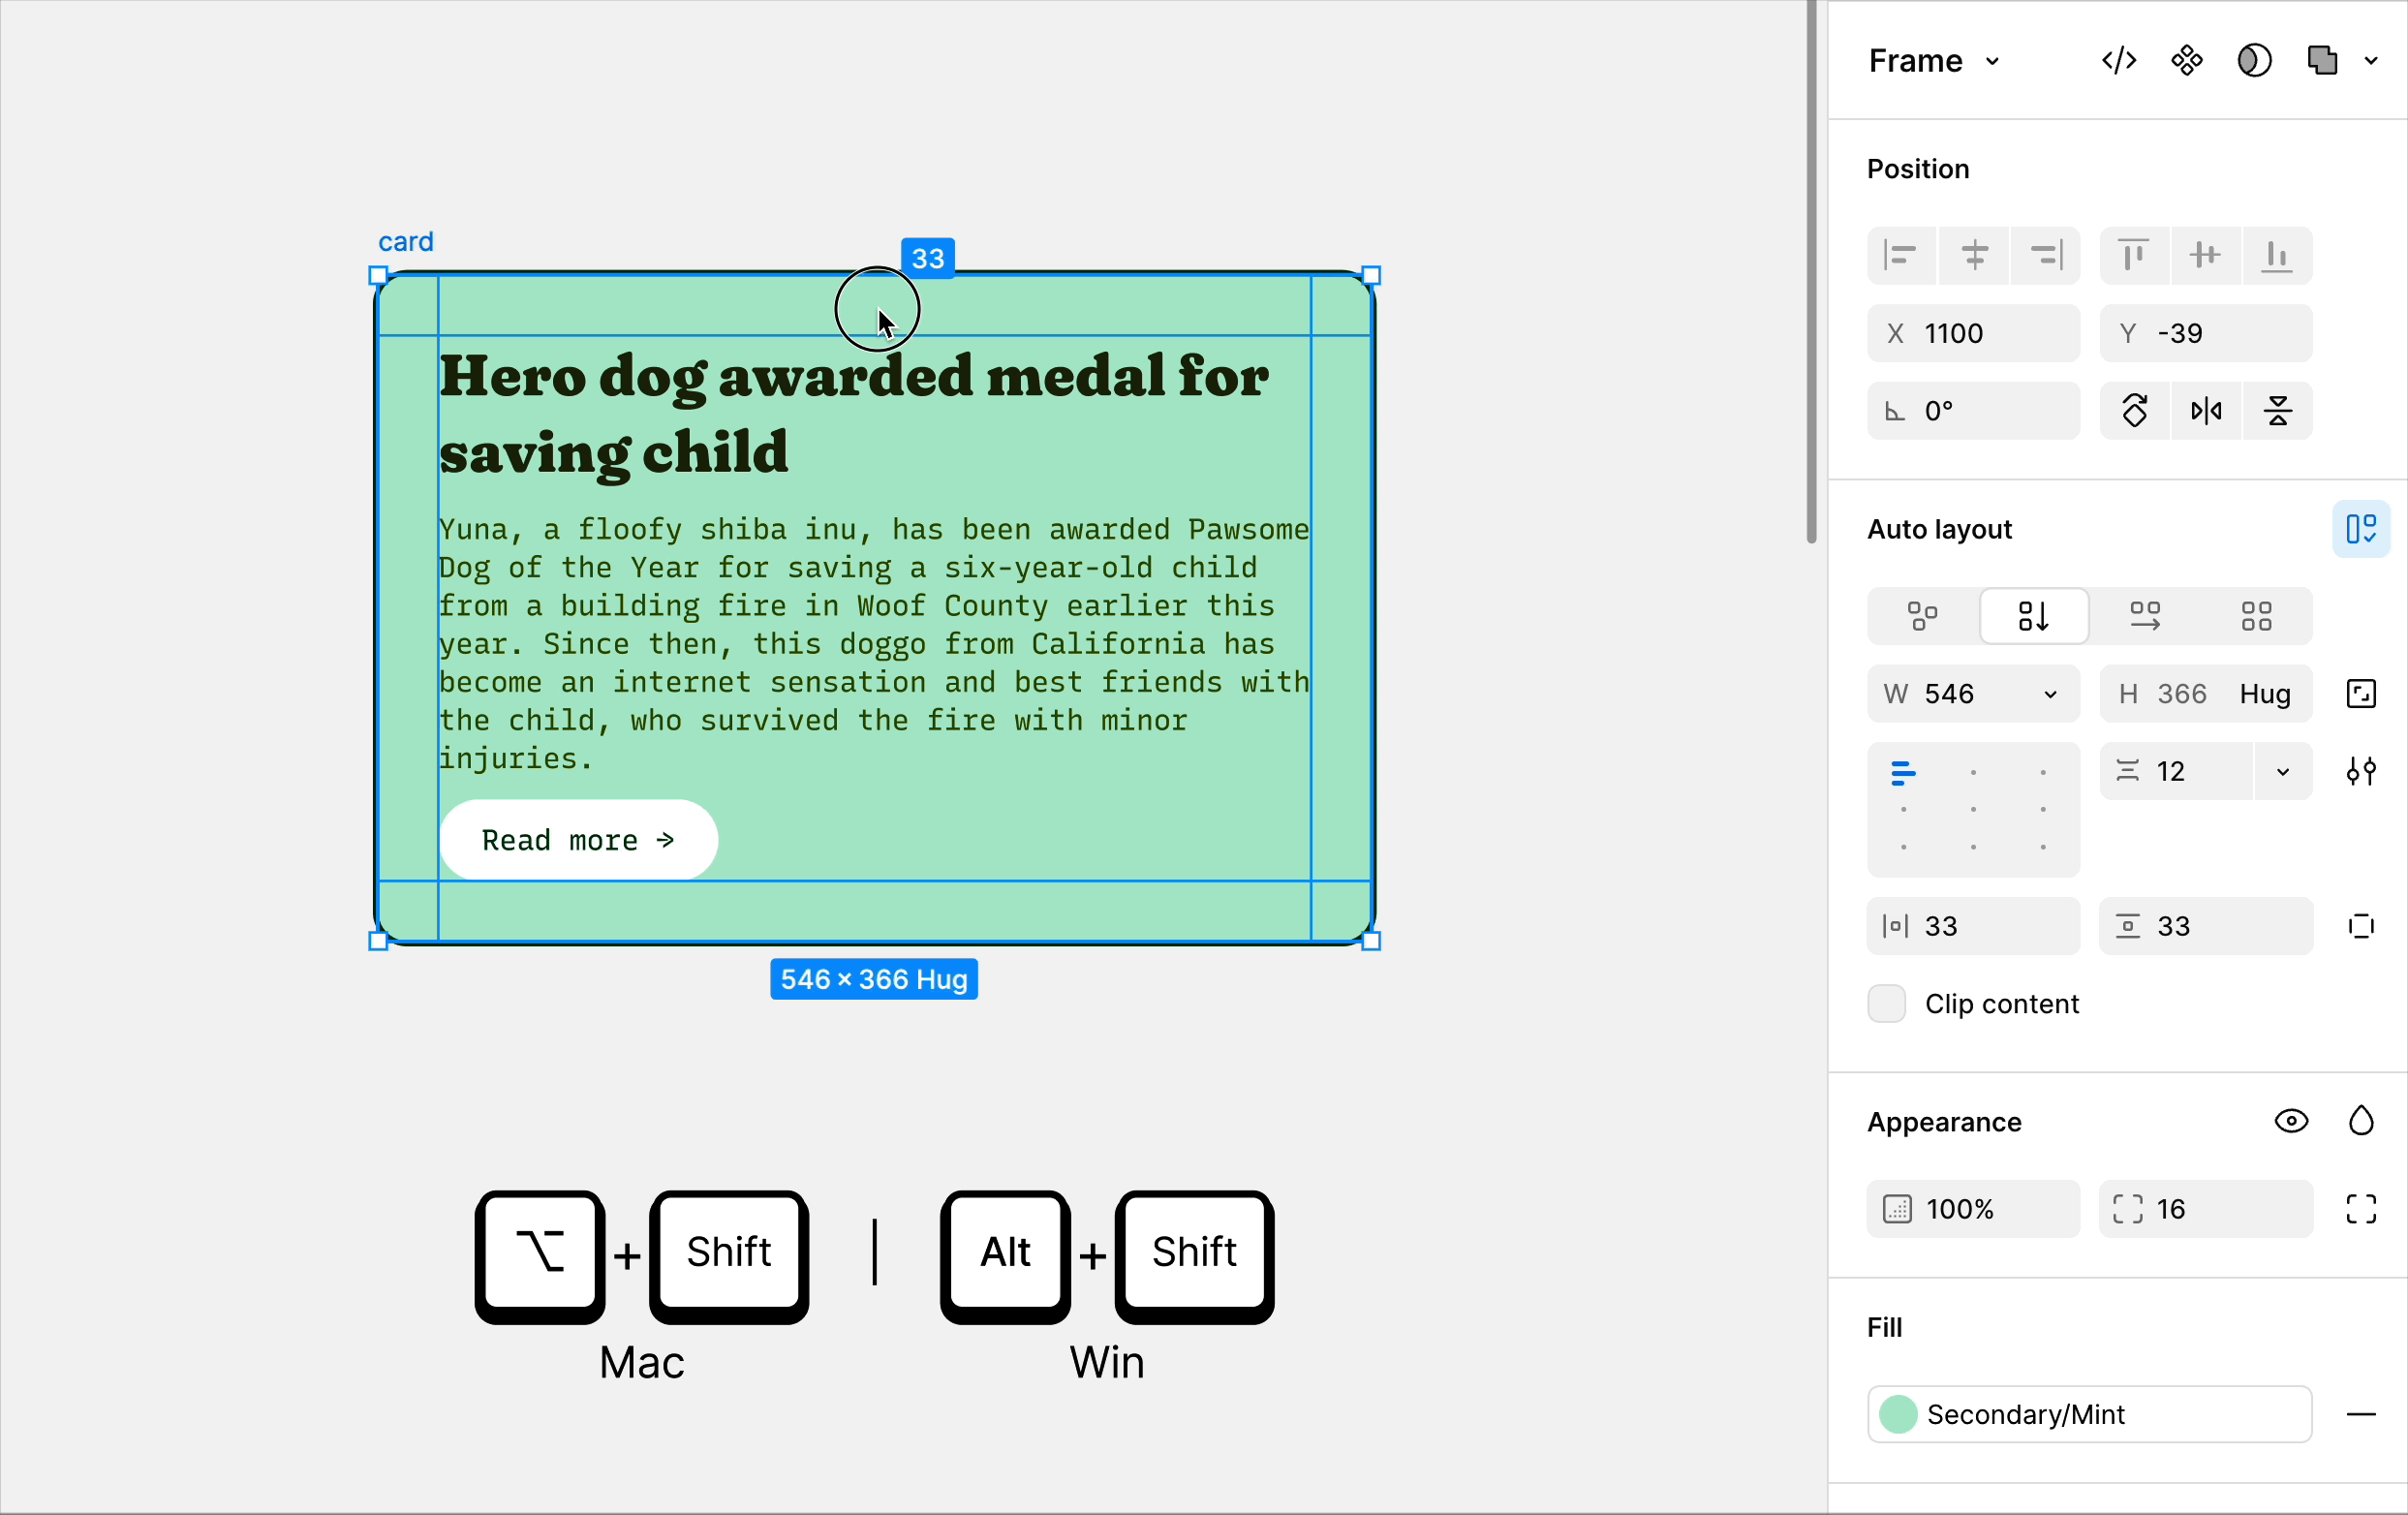Viewport: 2408px width, 1515px height.
Task: Select vertical auto layout direction
Action: coord(2033,616)
